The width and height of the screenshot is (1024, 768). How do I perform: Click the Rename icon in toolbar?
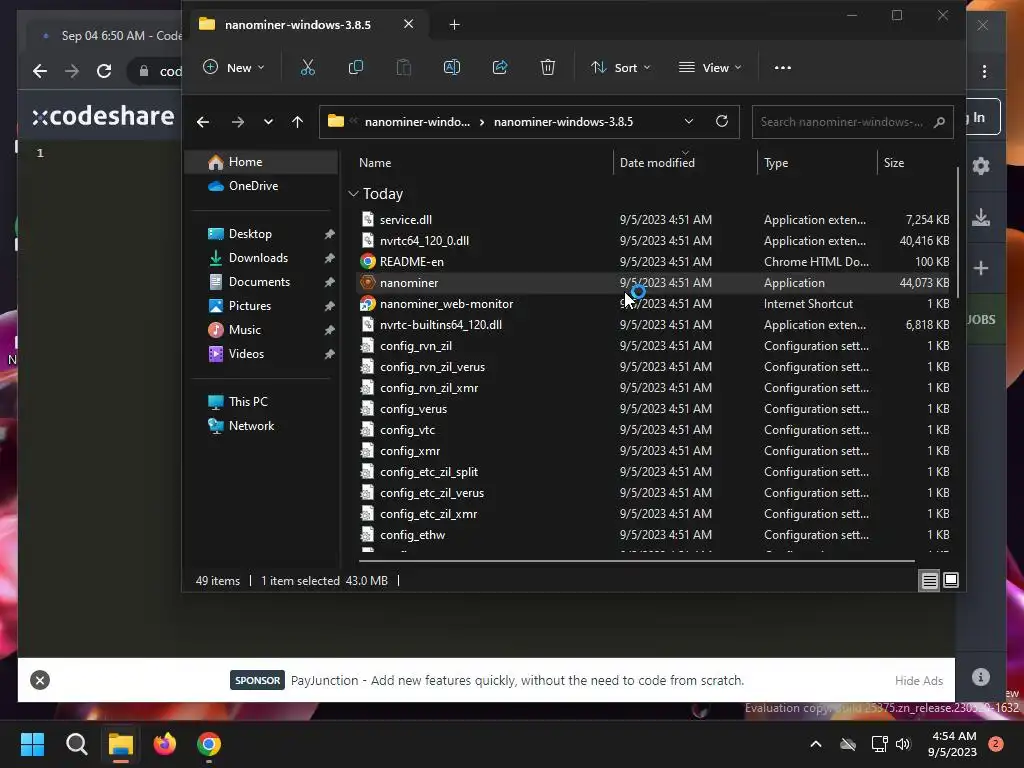pos(452,67)
